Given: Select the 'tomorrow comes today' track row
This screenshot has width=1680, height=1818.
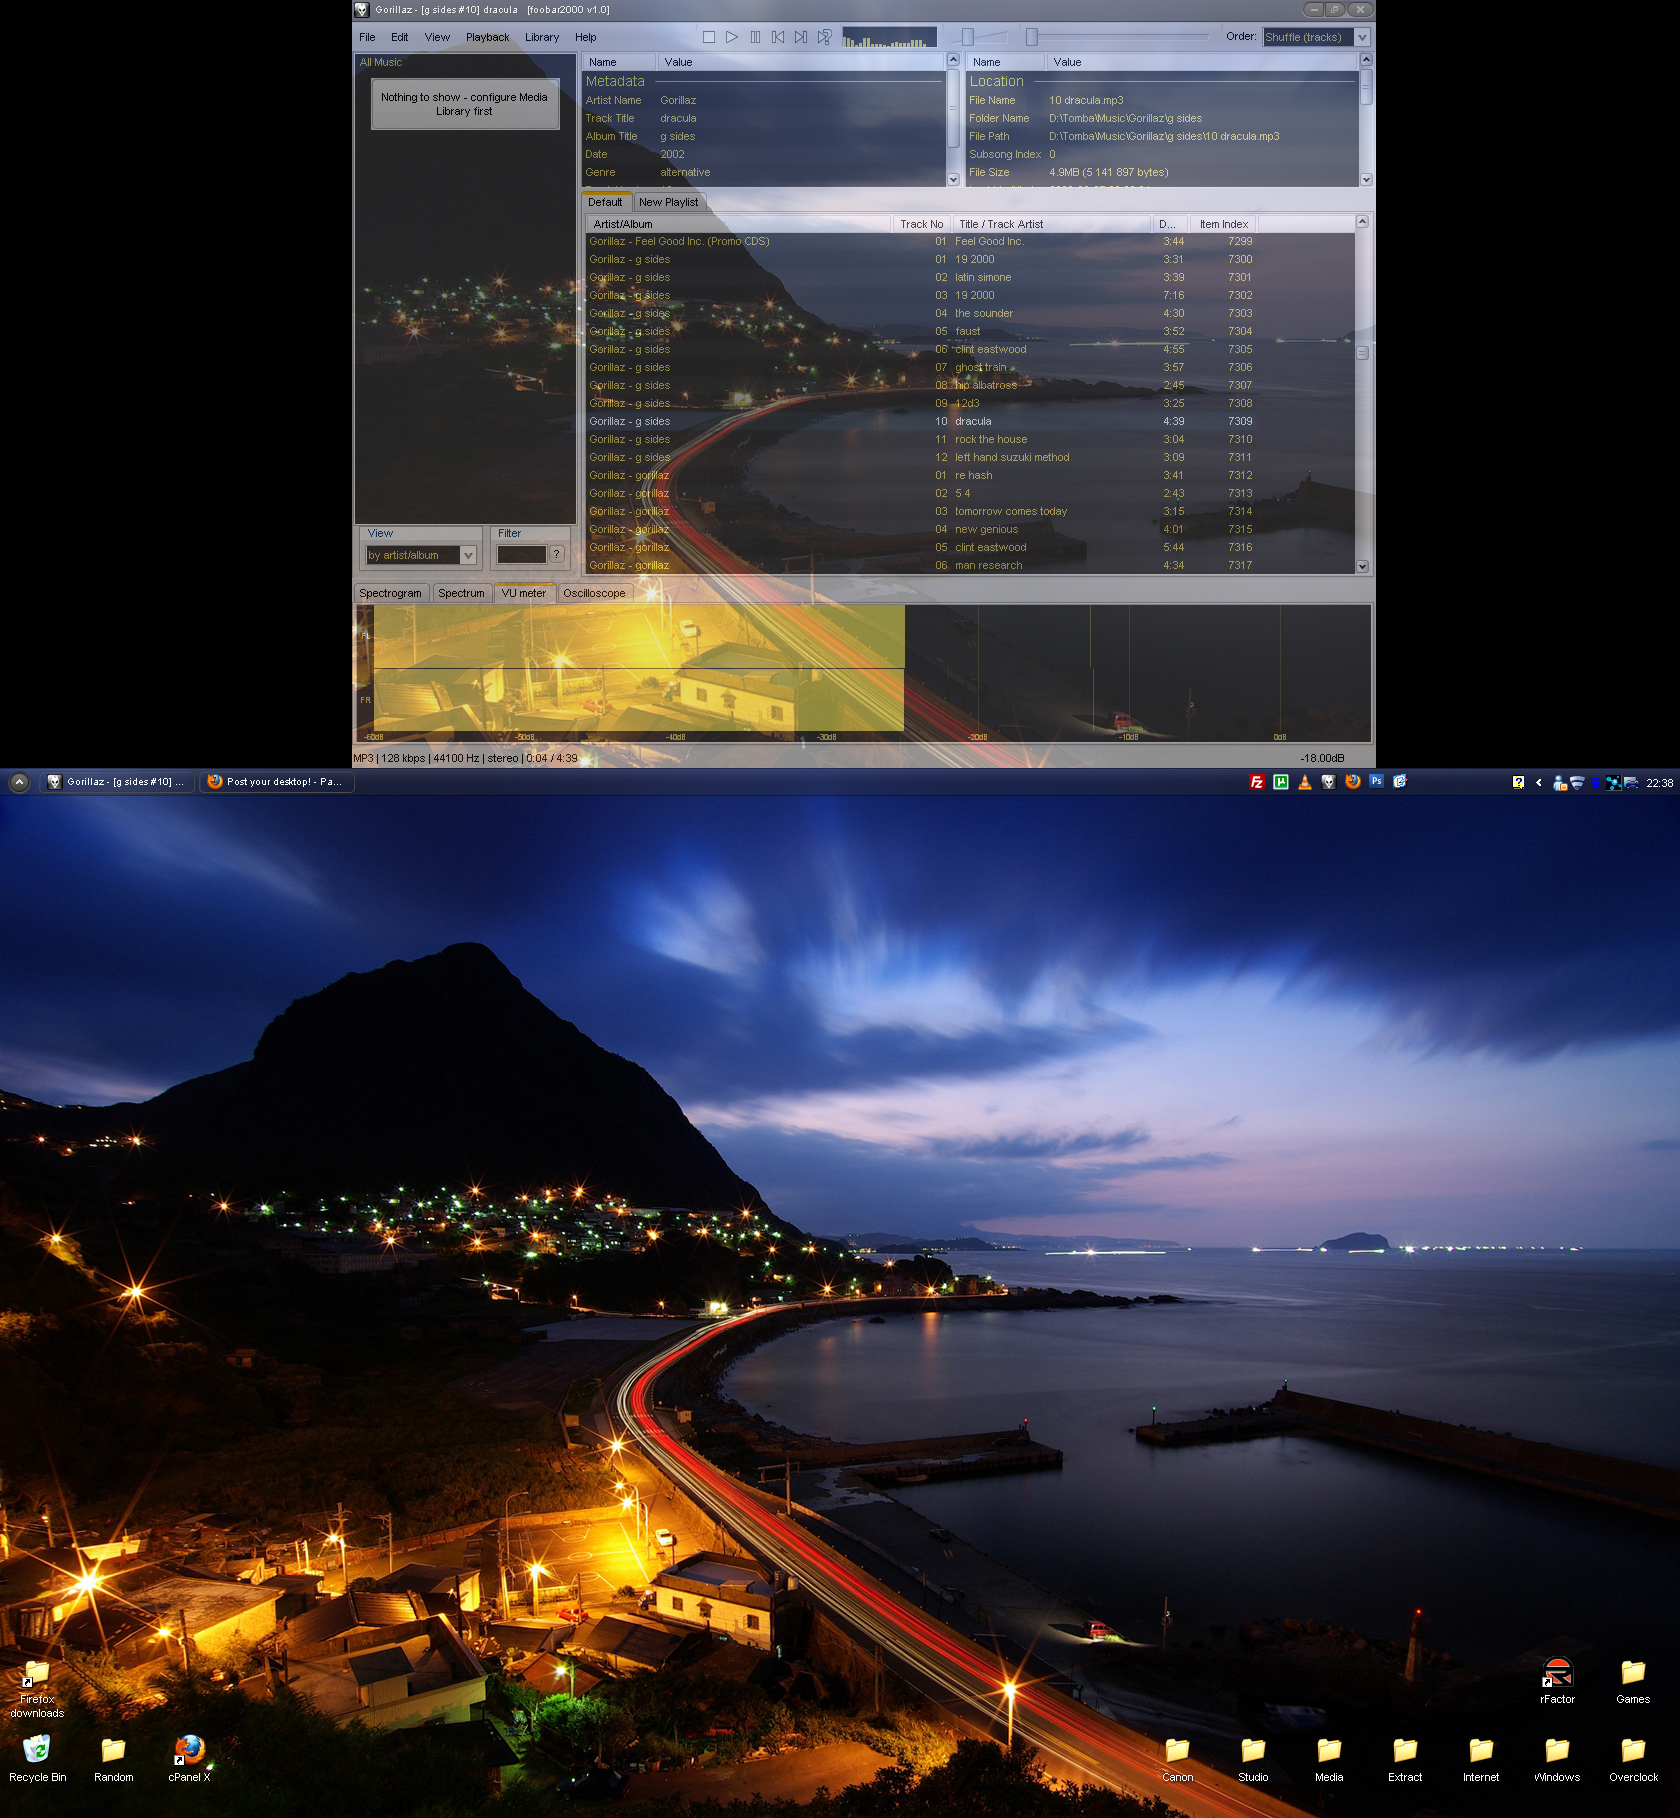Looking at the screenshot, I should [x=970, y=511].
